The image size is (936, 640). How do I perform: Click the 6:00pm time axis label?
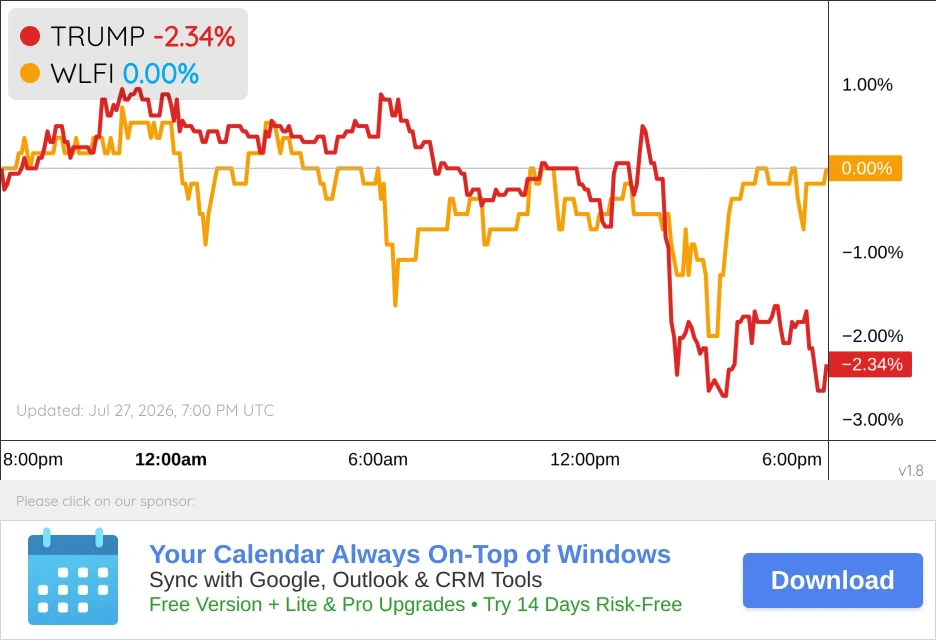pos(792,459)
